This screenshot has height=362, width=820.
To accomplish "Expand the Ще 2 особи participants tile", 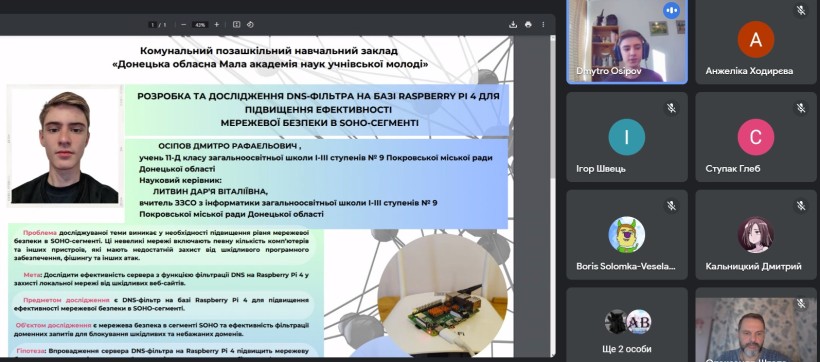I will click(x=627, y=324).
